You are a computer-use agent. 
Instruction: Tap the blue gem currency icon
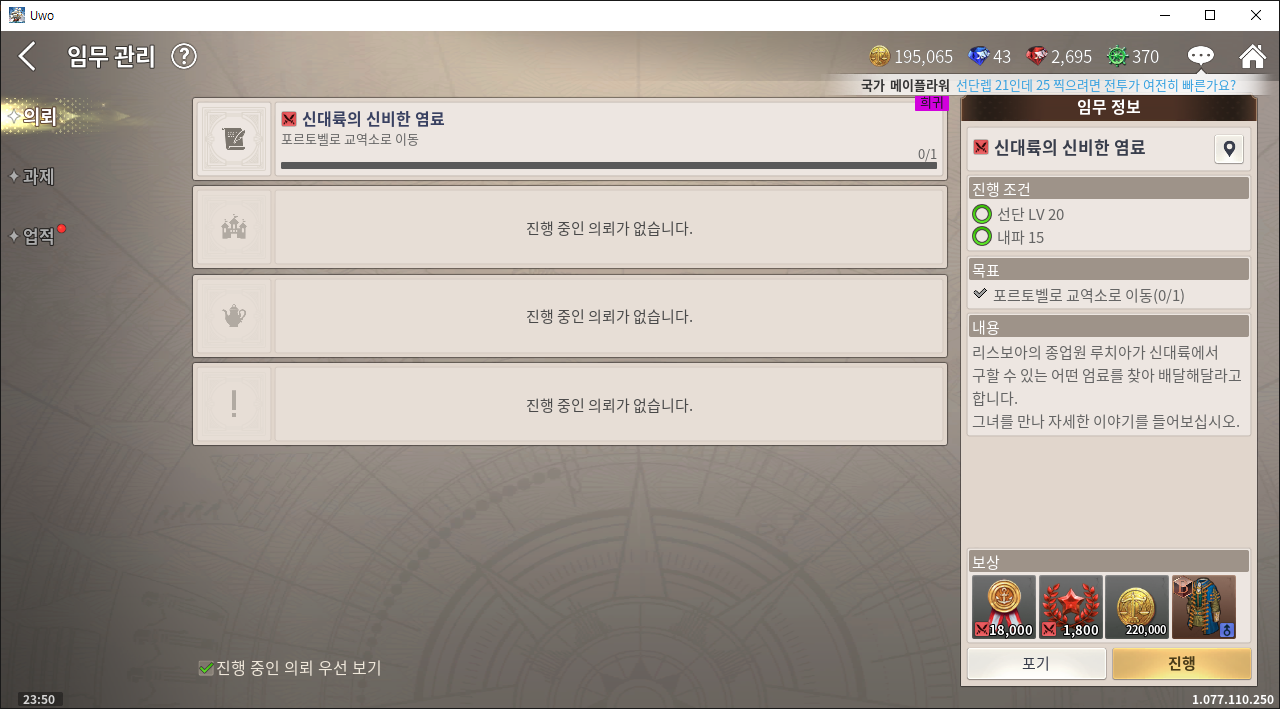(979, 56)
